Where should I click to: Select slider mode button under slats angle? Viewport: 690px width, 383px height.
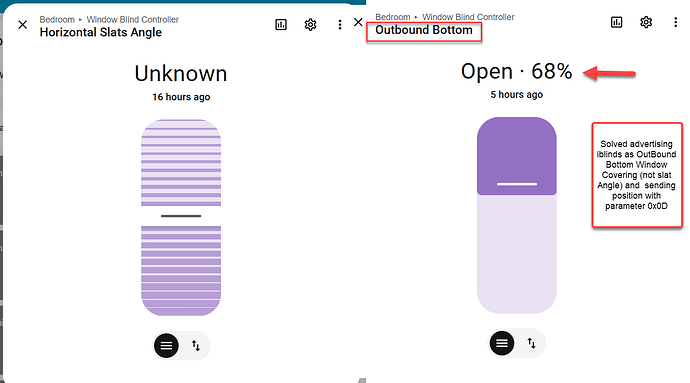(x=166, y=346)
